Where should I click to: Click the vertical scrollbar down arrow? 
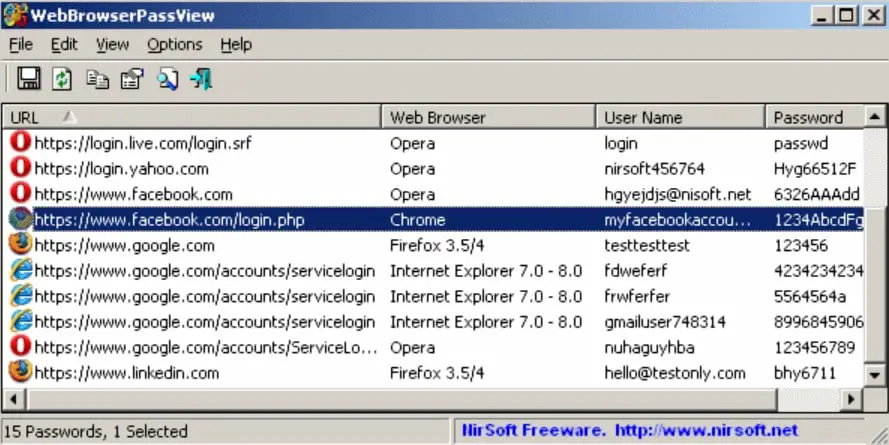(x=875, y=375)
